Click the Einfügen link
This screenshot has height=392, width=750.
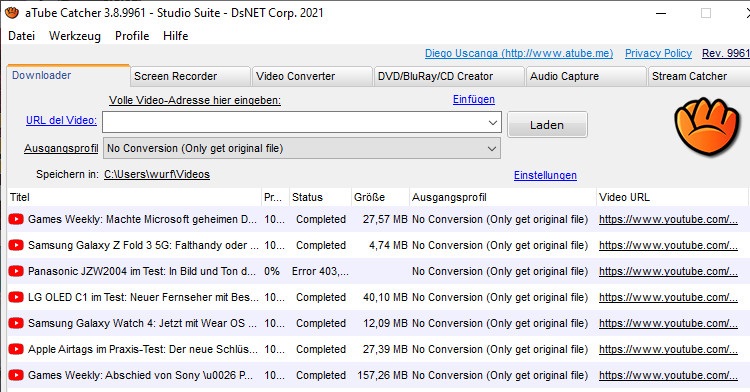(x=474, y=99)
